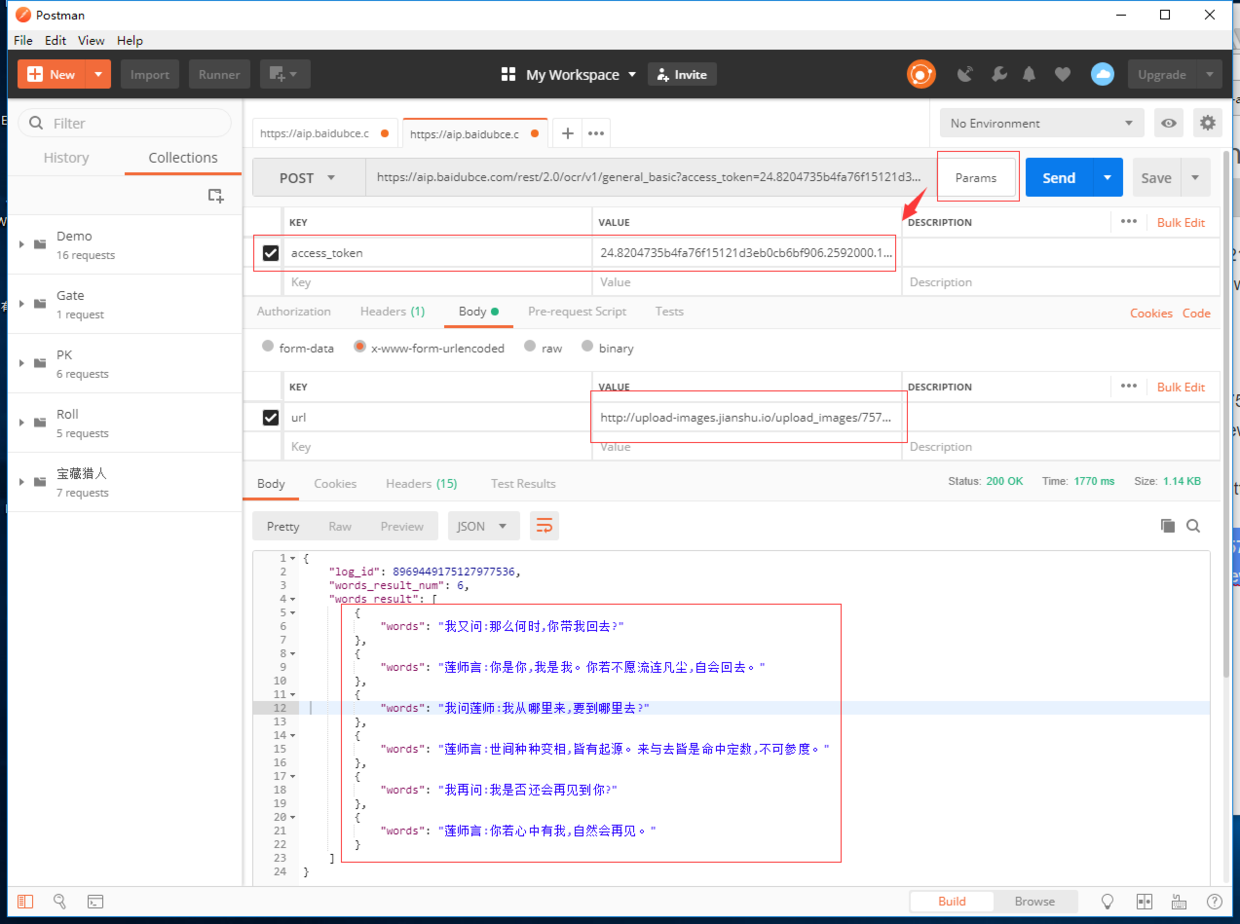Viewport: 1240px width, 924px height.
Task: Open the No Environment dropdown
Action: click(1042, 123)
